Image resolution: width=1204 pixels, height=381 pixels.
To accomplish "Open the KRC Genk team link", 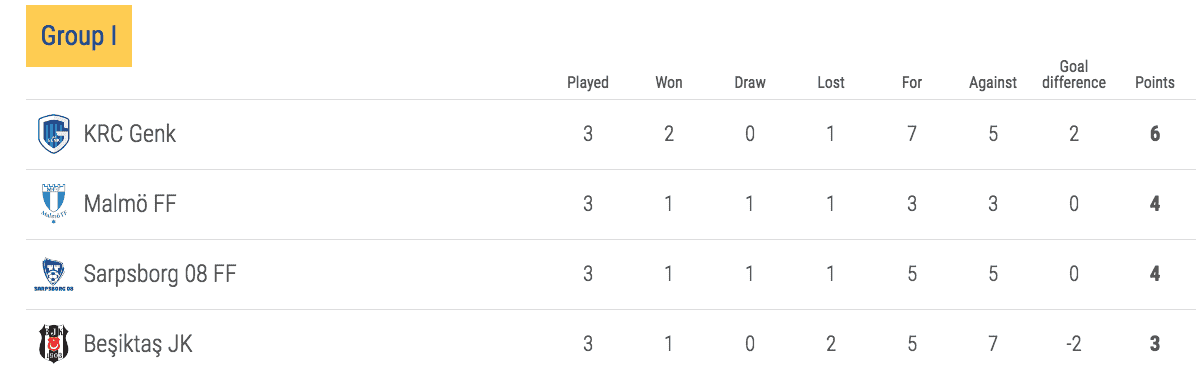I will point(130,134).
